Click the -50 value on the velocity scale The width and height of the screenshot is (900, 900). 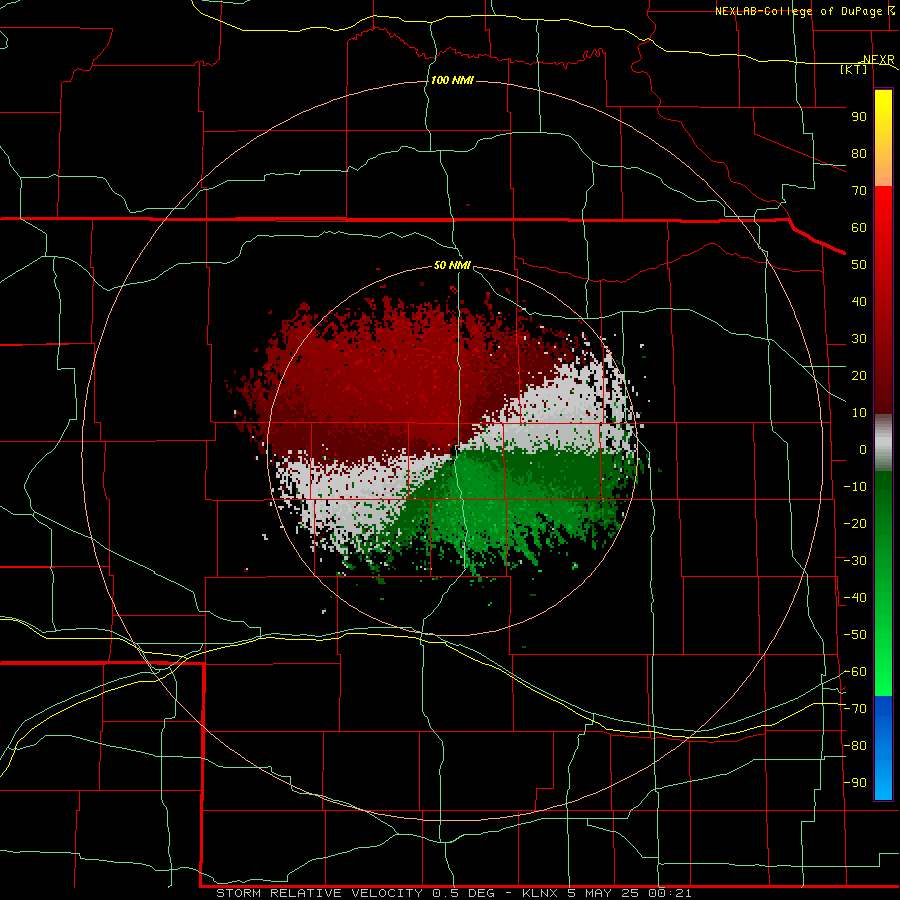[x=855, y=635]
